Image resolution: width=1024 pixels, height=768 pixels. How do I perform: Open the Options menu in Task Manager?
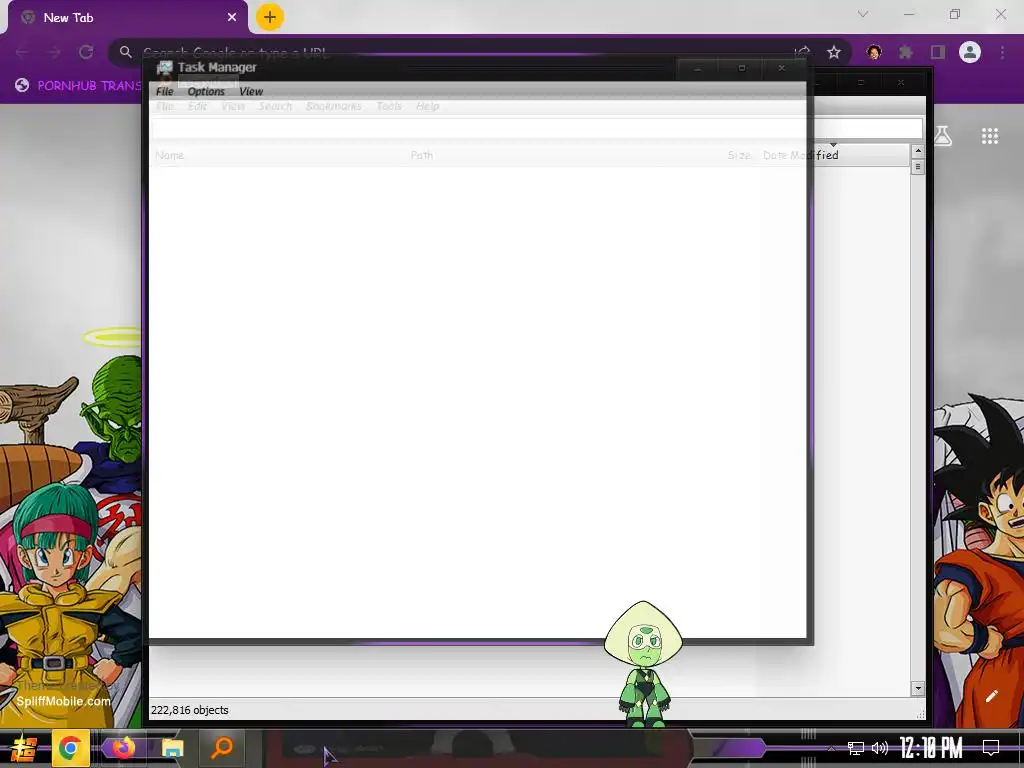[x=206, y=91]
